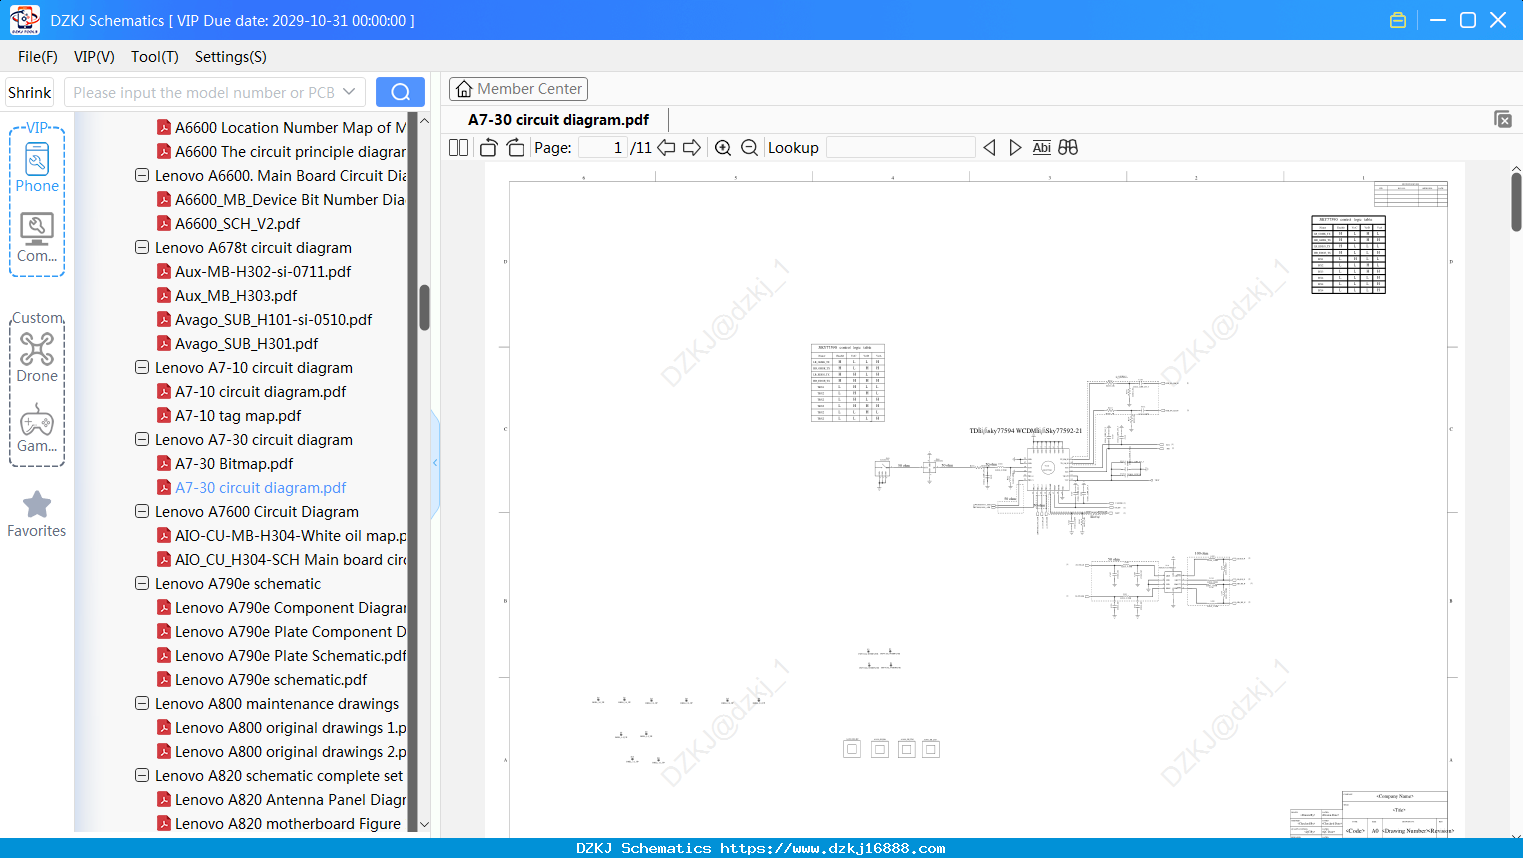
Task: Toggle two-page view layout icon
Action: tap(459, 147)
